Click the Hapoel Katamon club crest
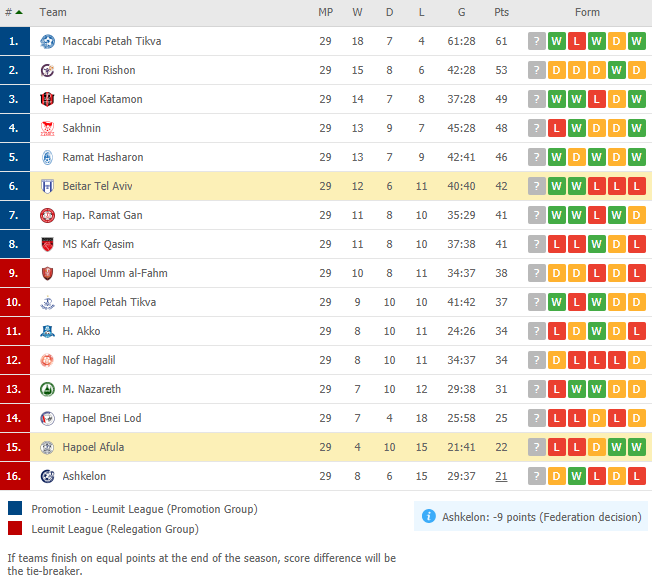 point(47,99)
